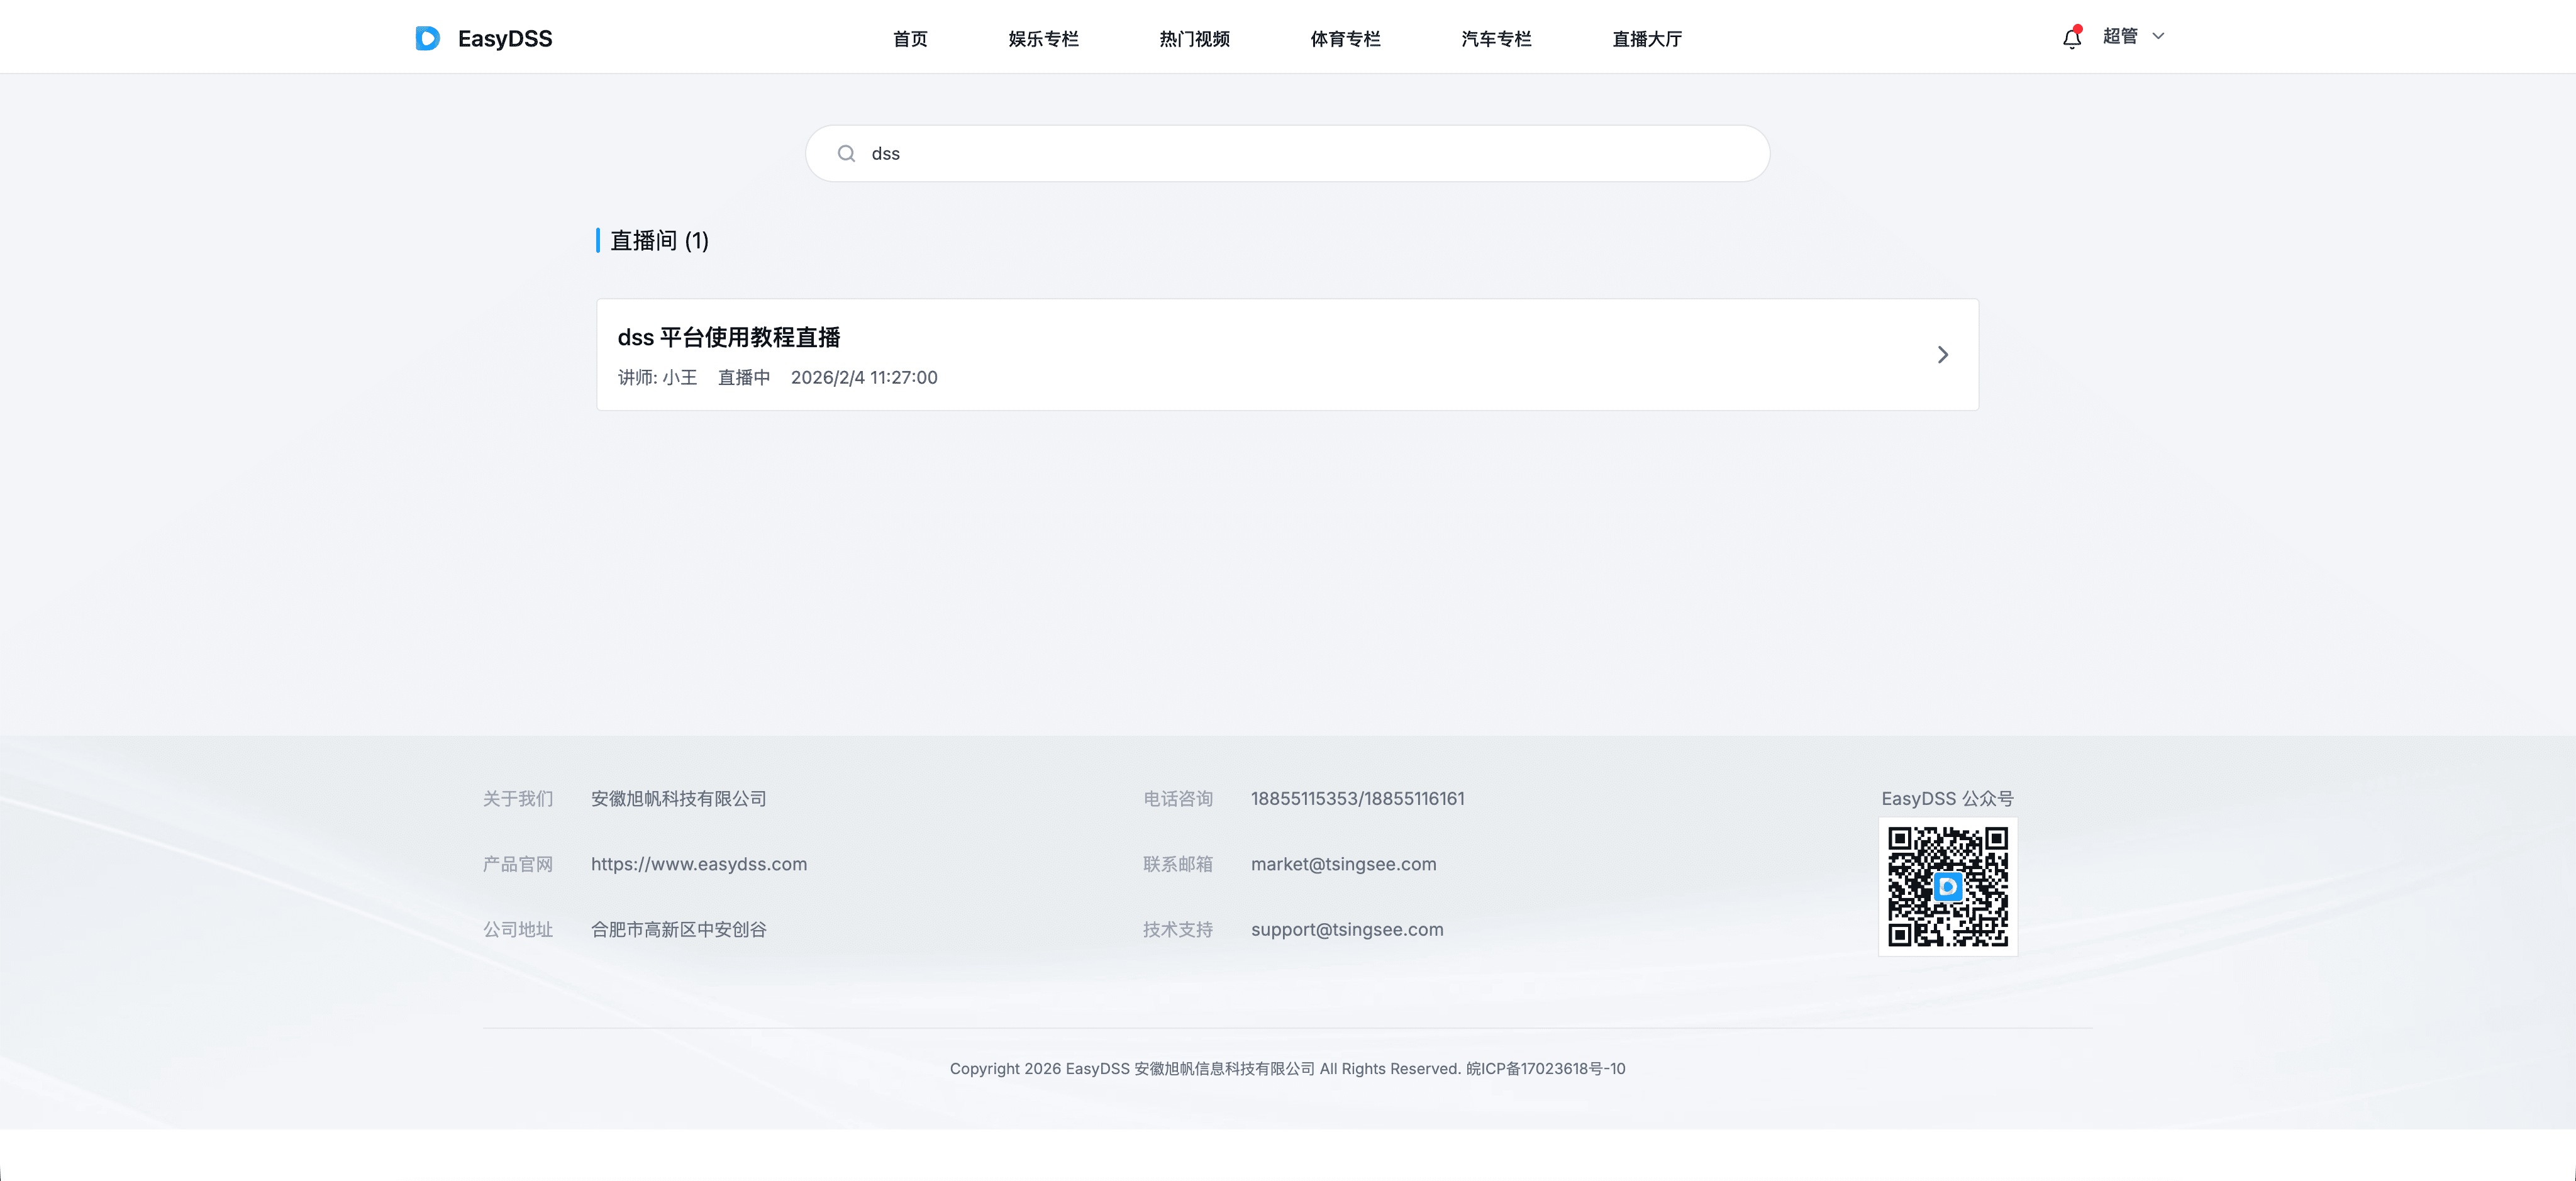Click the search magnifier icon
Screen dimensions: 2576x1181
(846, 154)
